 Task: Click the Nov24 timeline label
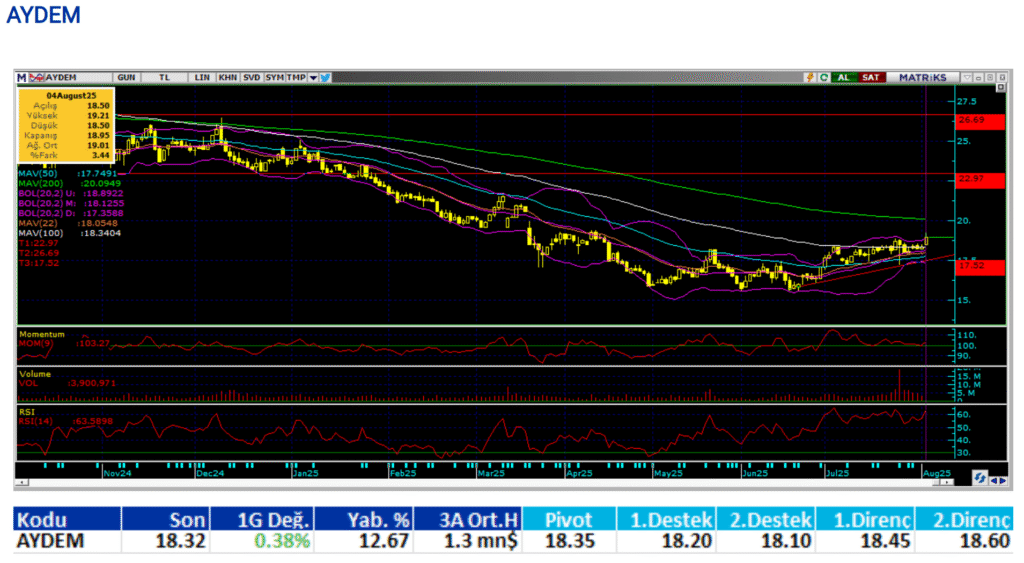click(x=118, y=474)
